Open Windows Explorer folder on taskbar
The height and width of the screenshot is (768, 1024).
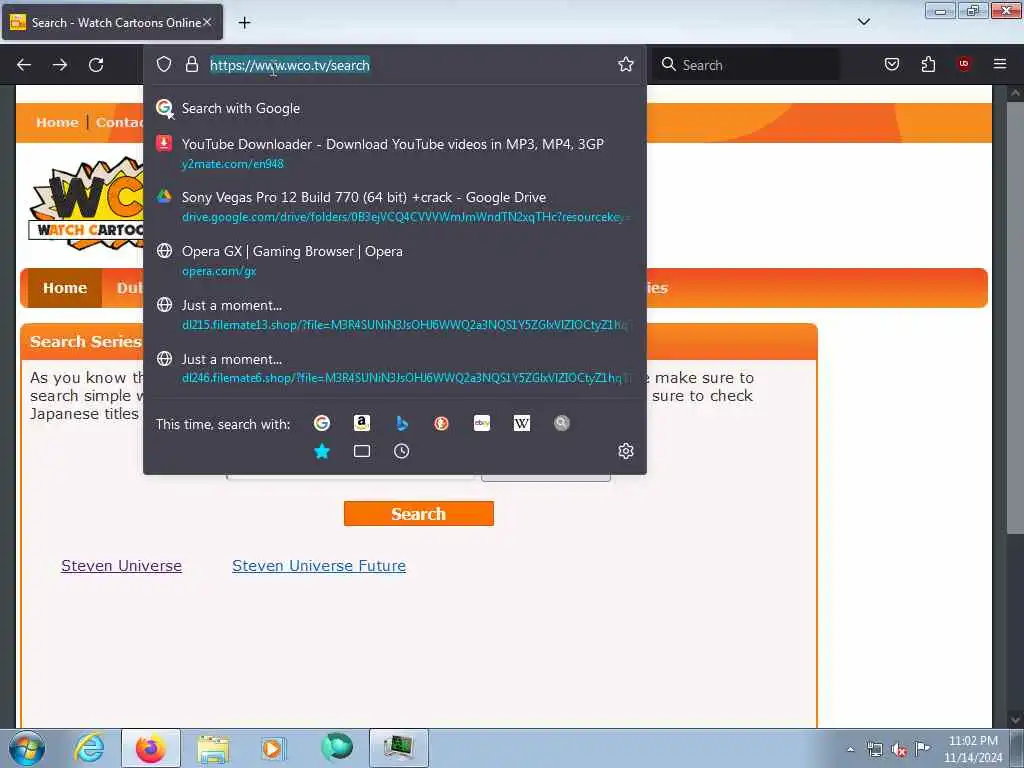pos(213,748)
